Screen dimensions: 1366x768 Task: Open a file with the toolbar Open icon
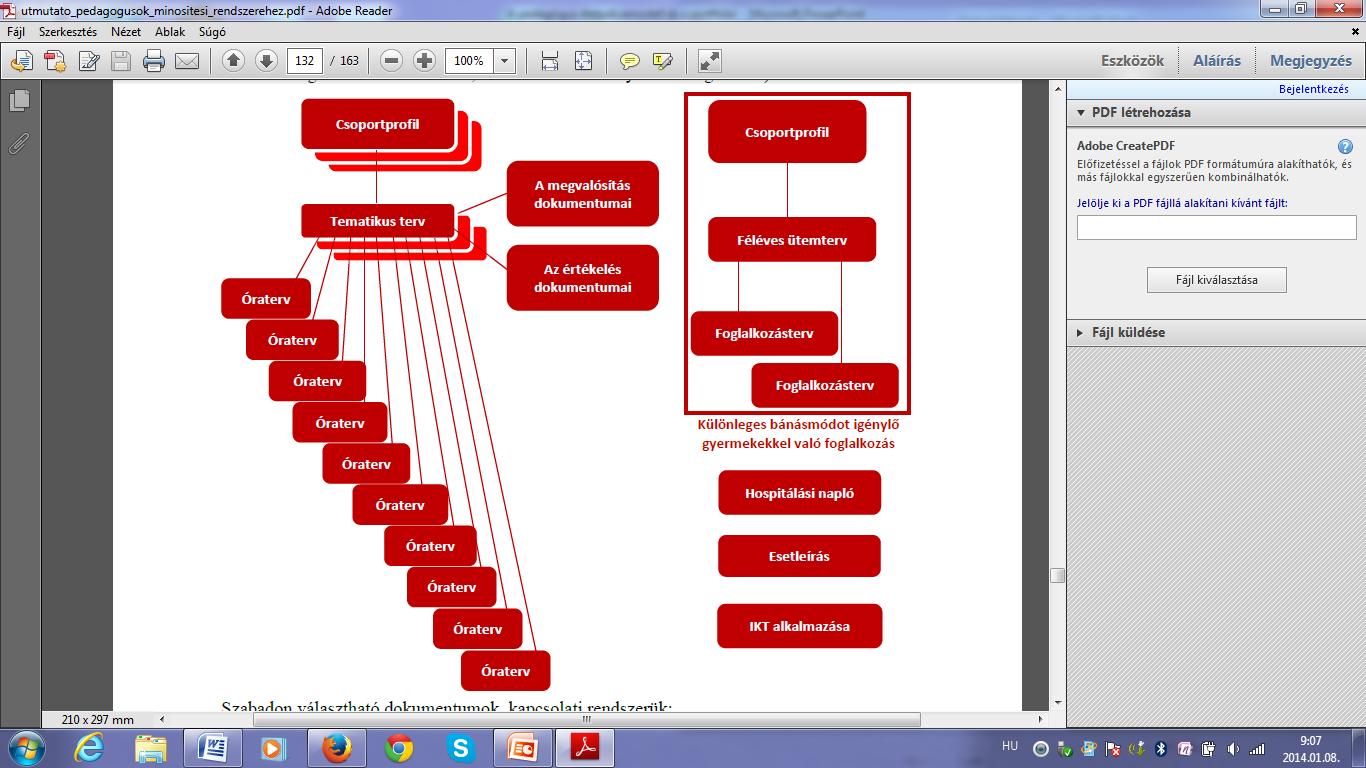click(x=21, y=61)
